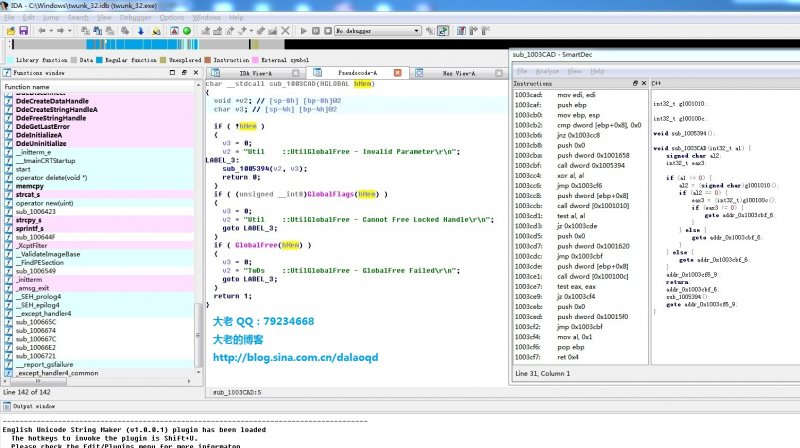
Task: Click the Output window panel icon
Action: (x=7, y=406)
